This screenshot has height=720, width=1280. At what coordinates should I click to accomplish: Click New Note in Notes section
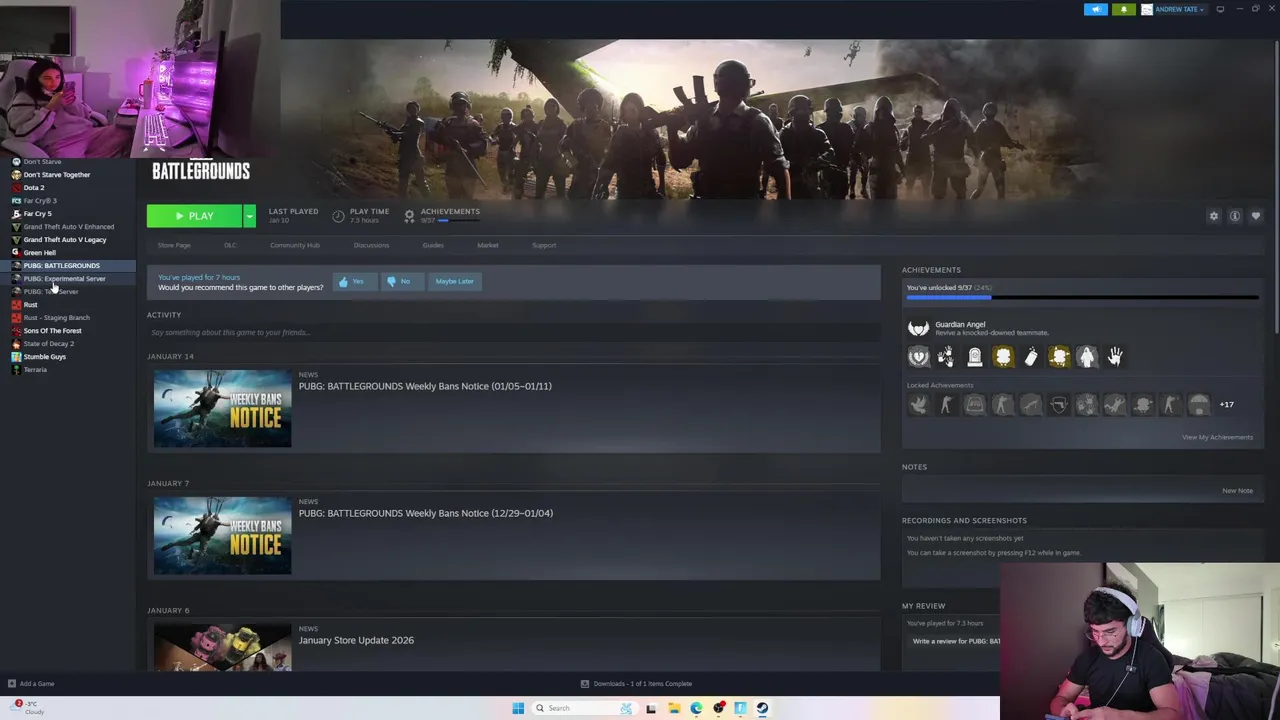tap(1237, 491)
